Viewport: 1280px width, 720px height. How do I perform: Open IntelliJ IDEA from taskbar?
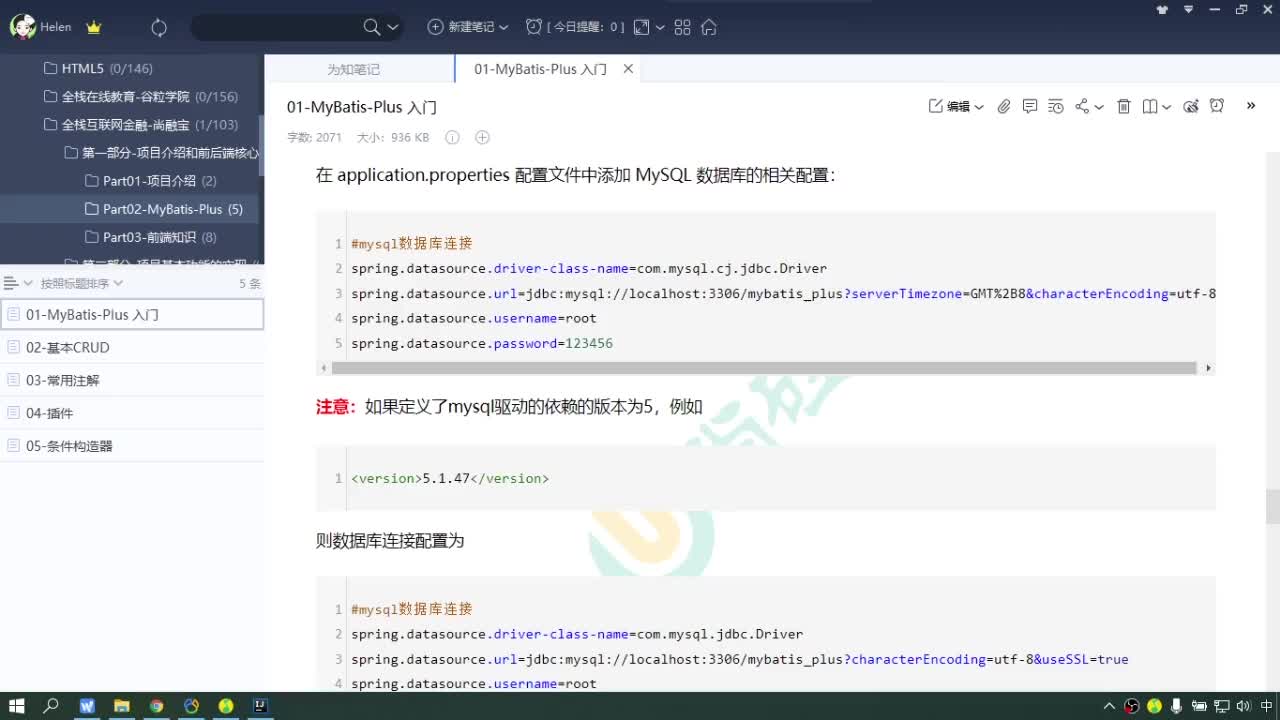[x=260, y=706]
